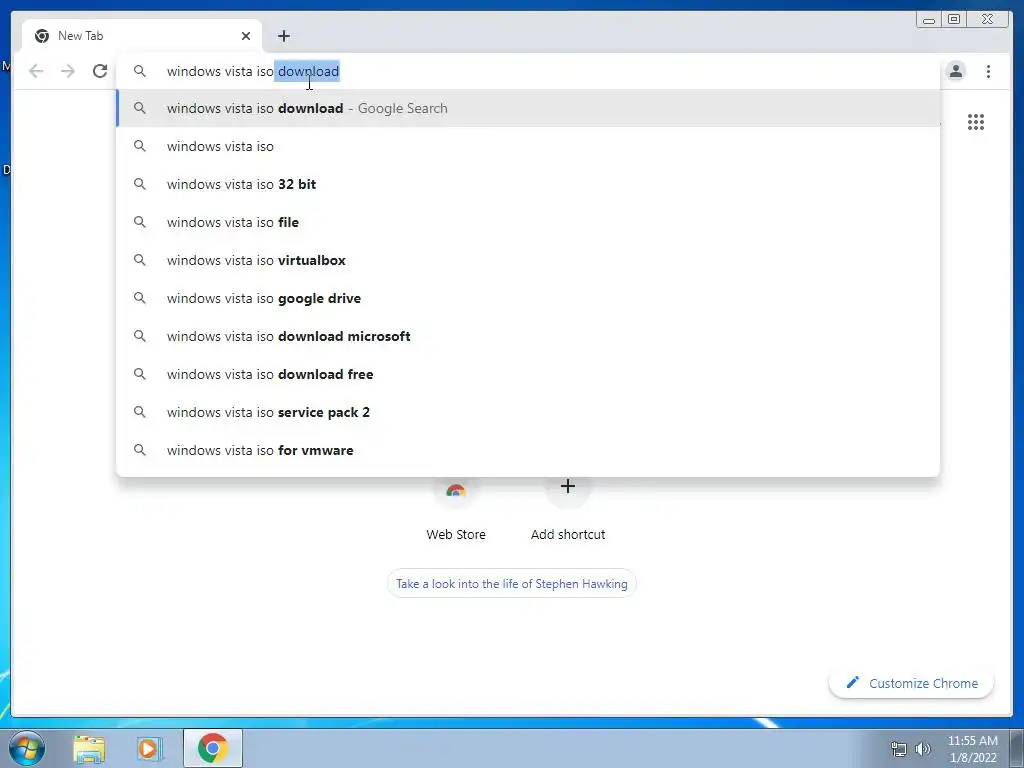The image size is (1024, 768).
Task: Click the Chrome taskbar icon
Action: coord(213,748)
